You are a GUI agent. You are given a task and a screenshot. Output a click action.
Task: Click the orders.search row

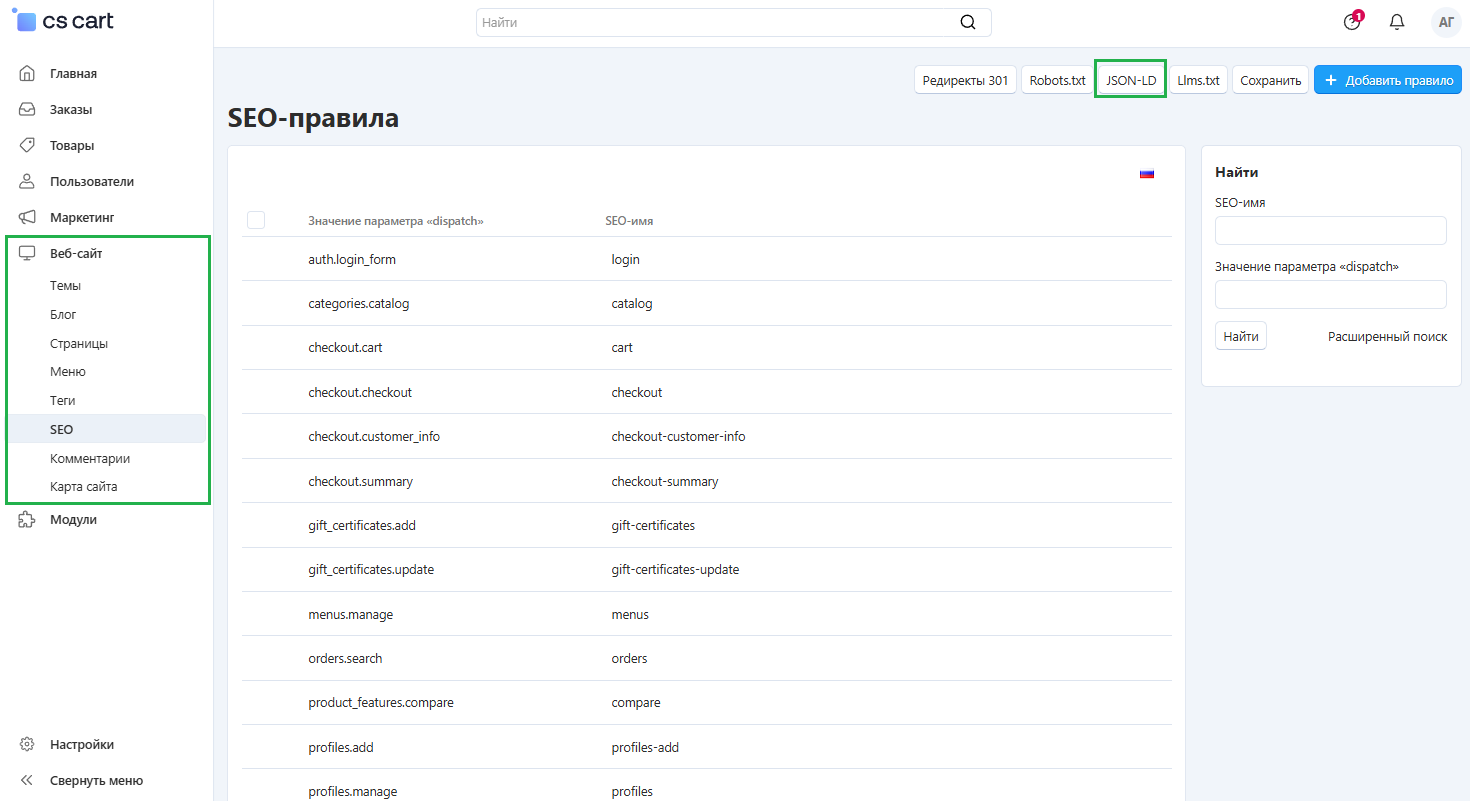point(709,658)
